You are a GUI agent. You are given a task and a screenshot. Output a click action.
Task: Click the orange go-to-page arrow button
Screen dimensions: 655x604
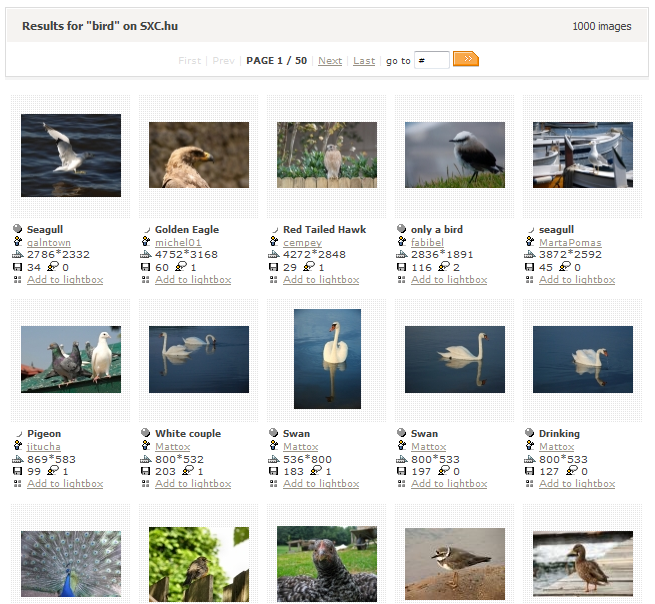coord(466,59)
